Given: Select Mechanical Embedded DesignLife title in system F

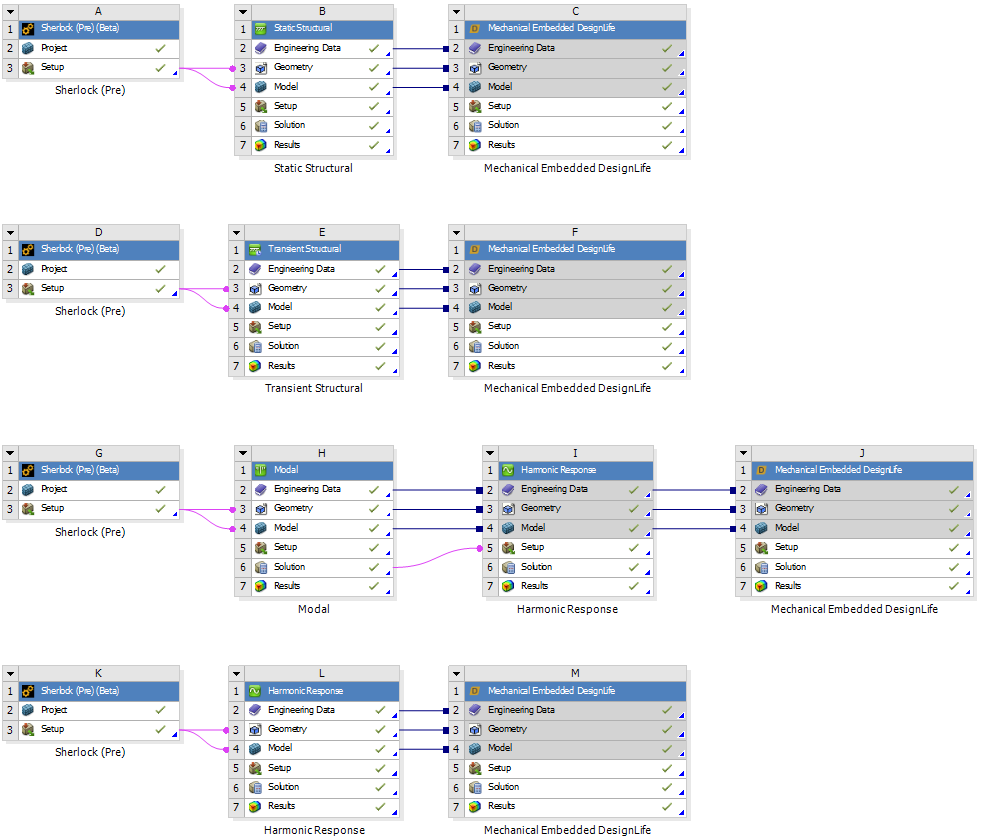Looking at the screenshot, I should click(x=576, y=249).
